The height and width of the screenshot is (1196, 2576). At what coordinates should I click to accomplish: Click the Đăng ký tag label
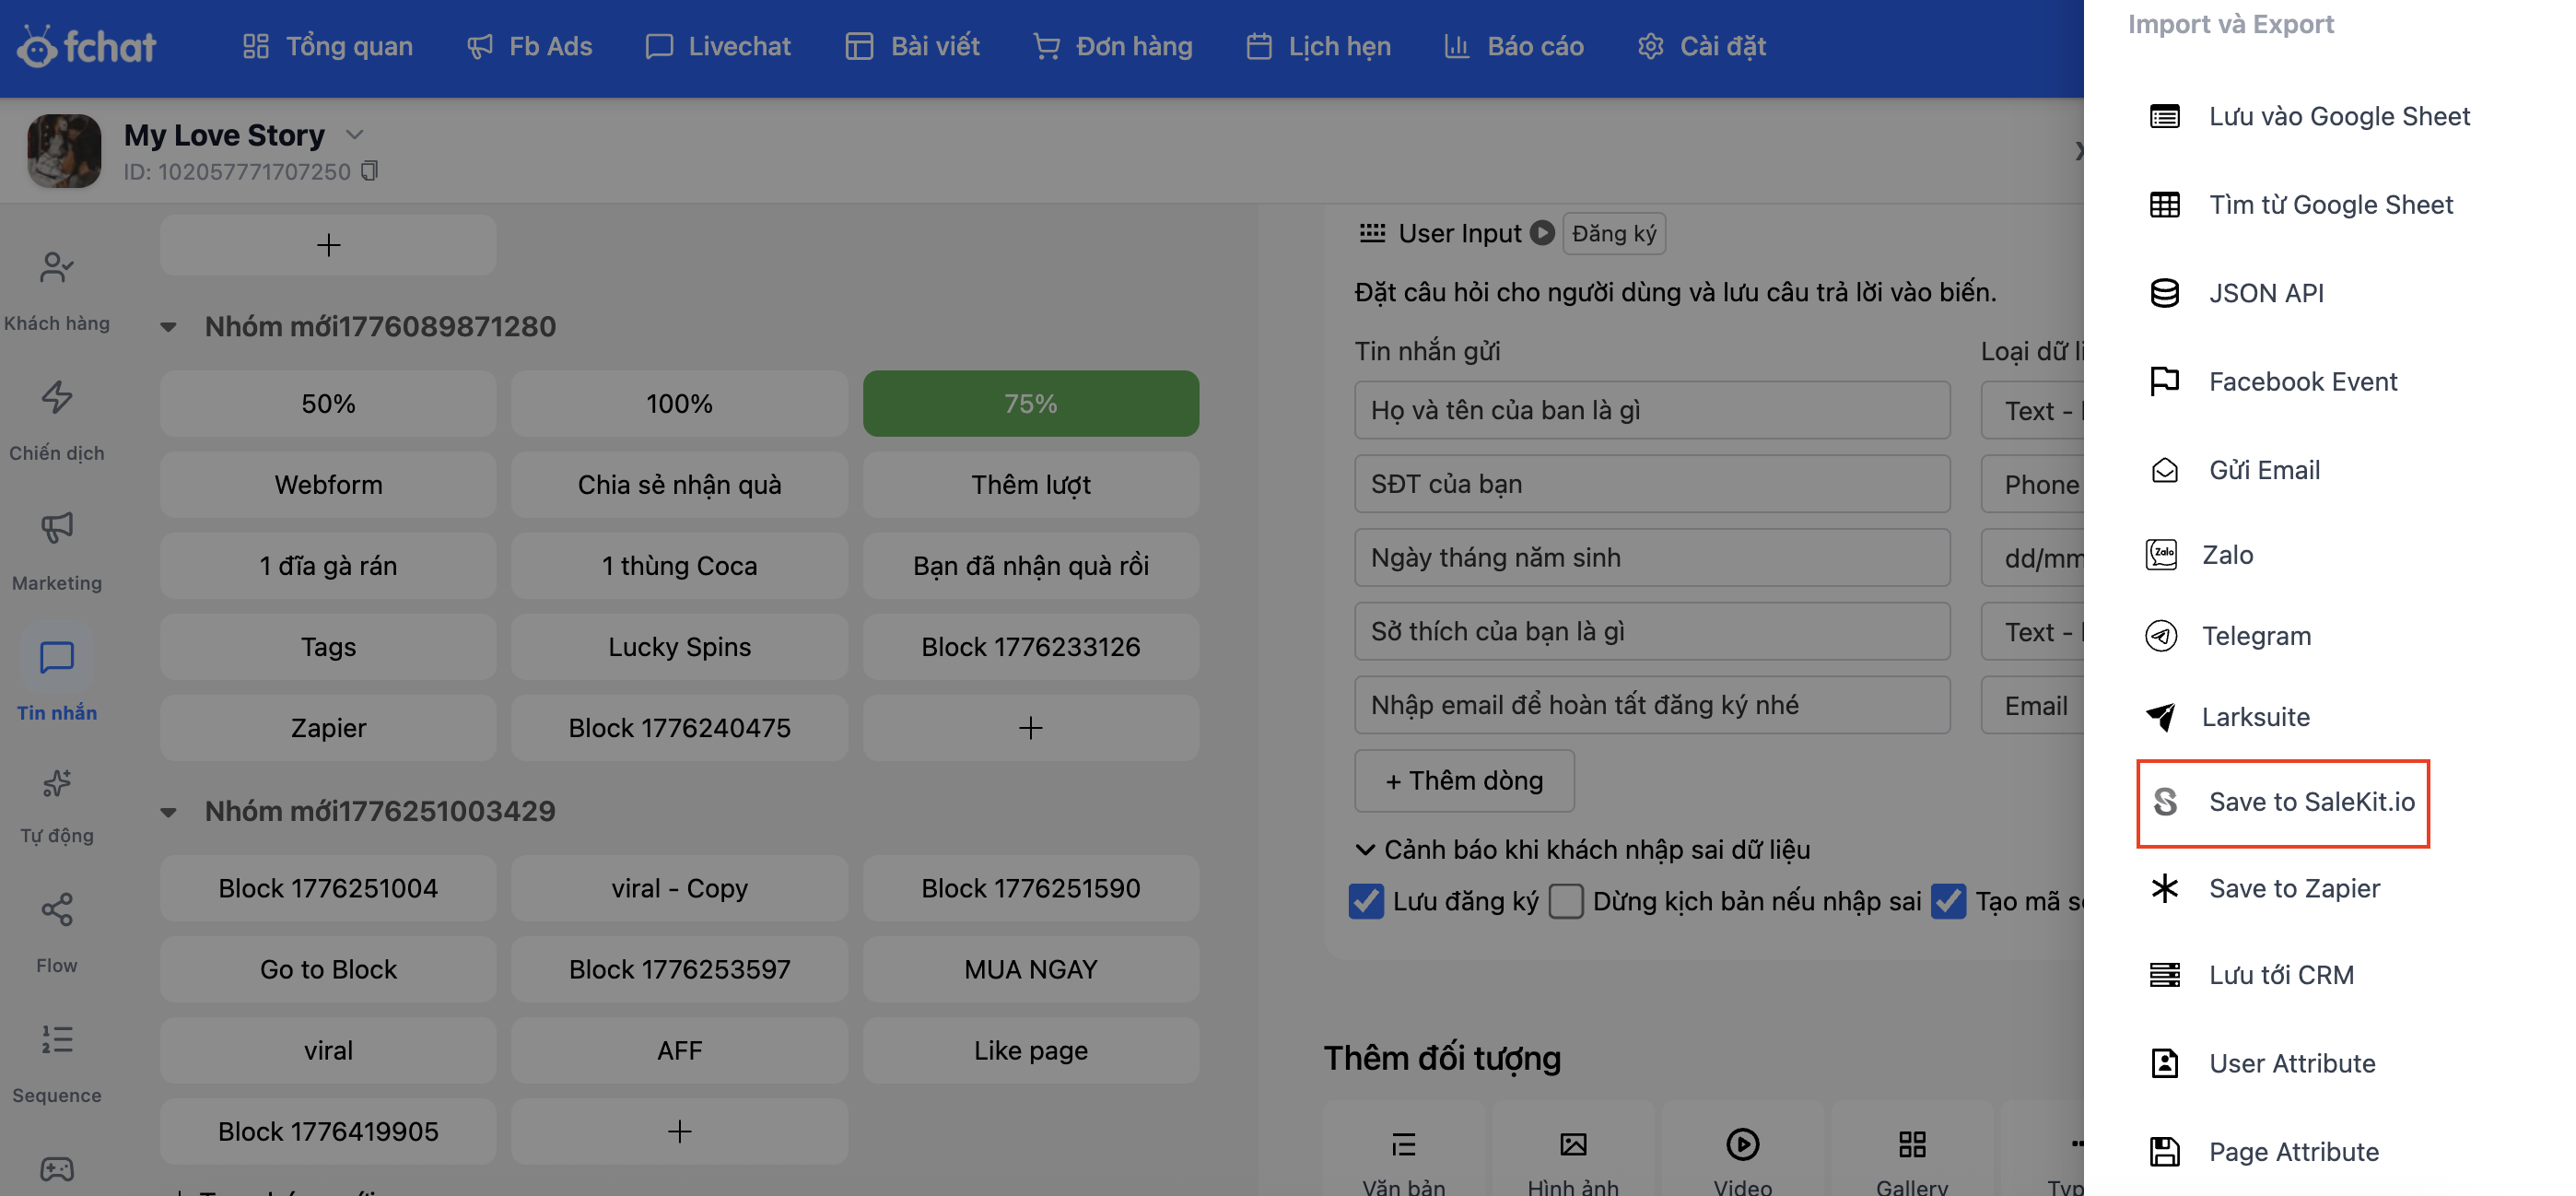click(x=1613, y=233)
